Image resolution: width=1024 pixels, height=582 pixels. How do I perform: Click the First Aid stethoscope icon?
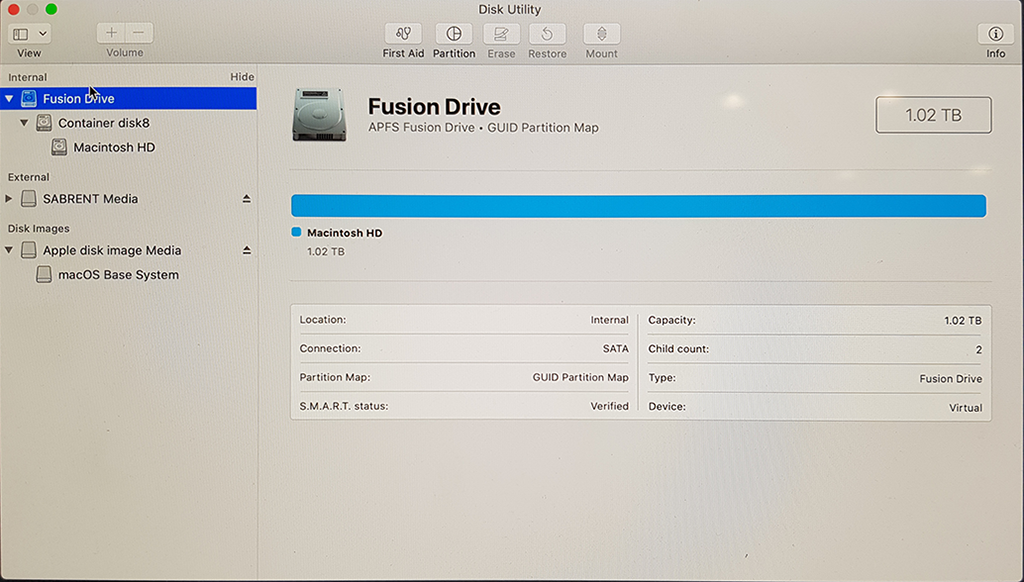pyautogui.click(x=403, y=33)
